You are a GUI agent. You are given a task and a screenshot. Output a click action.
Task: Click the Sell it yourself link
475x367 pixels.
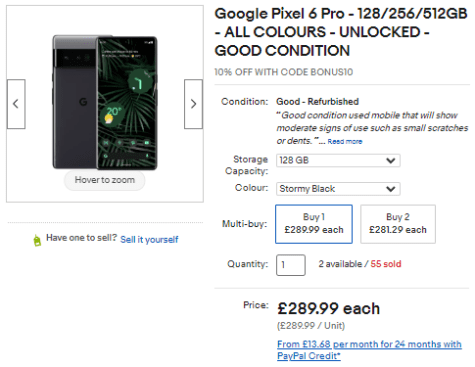click(149, 240)
